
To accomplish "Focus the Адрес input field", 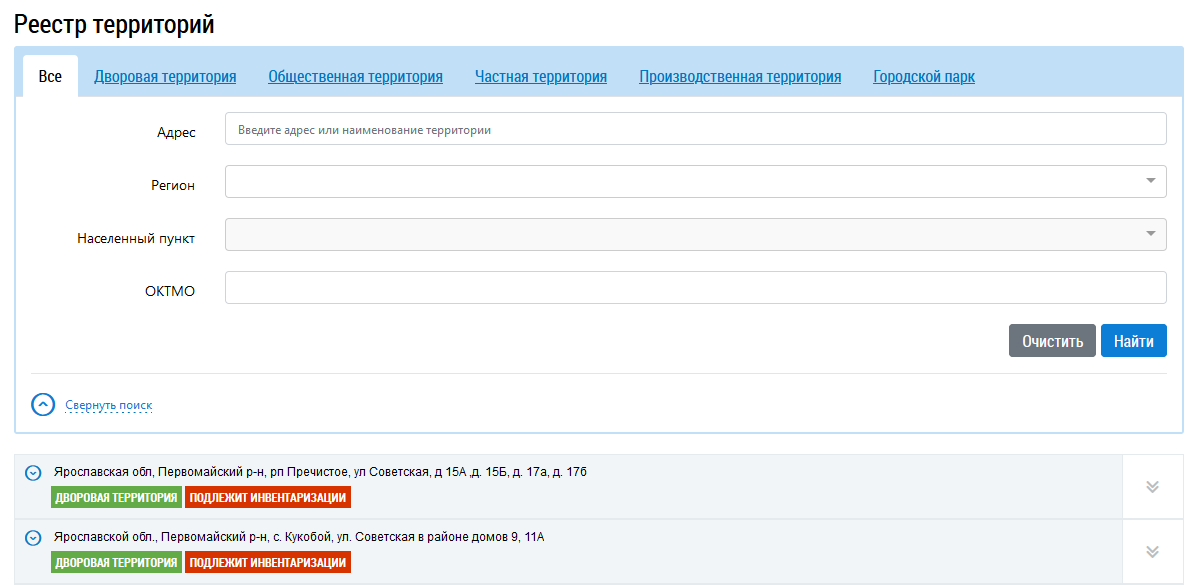I will 695,129.
